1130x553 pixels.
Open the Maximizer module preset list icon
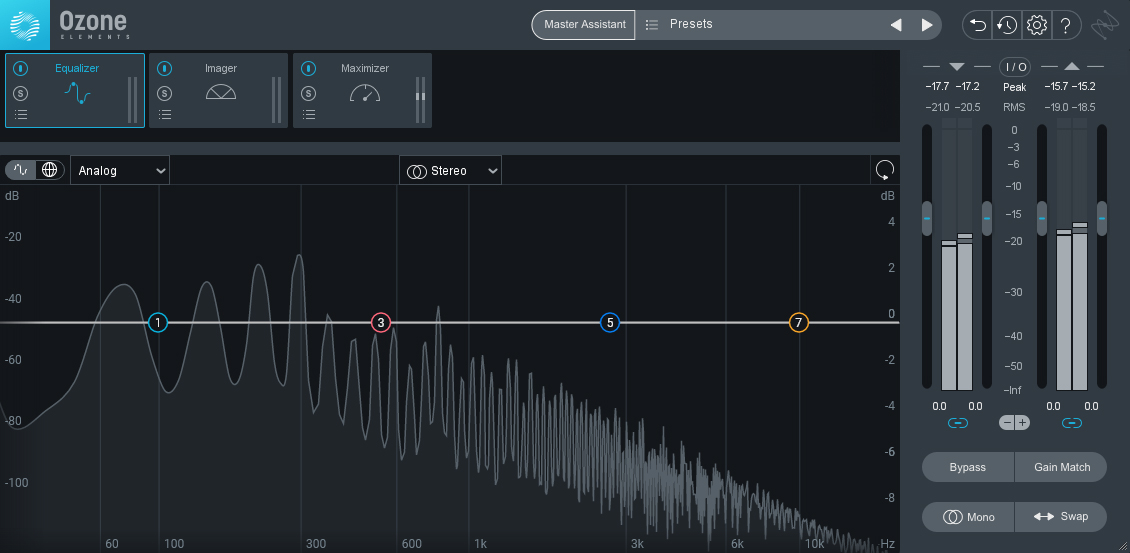tap(309, 115)
